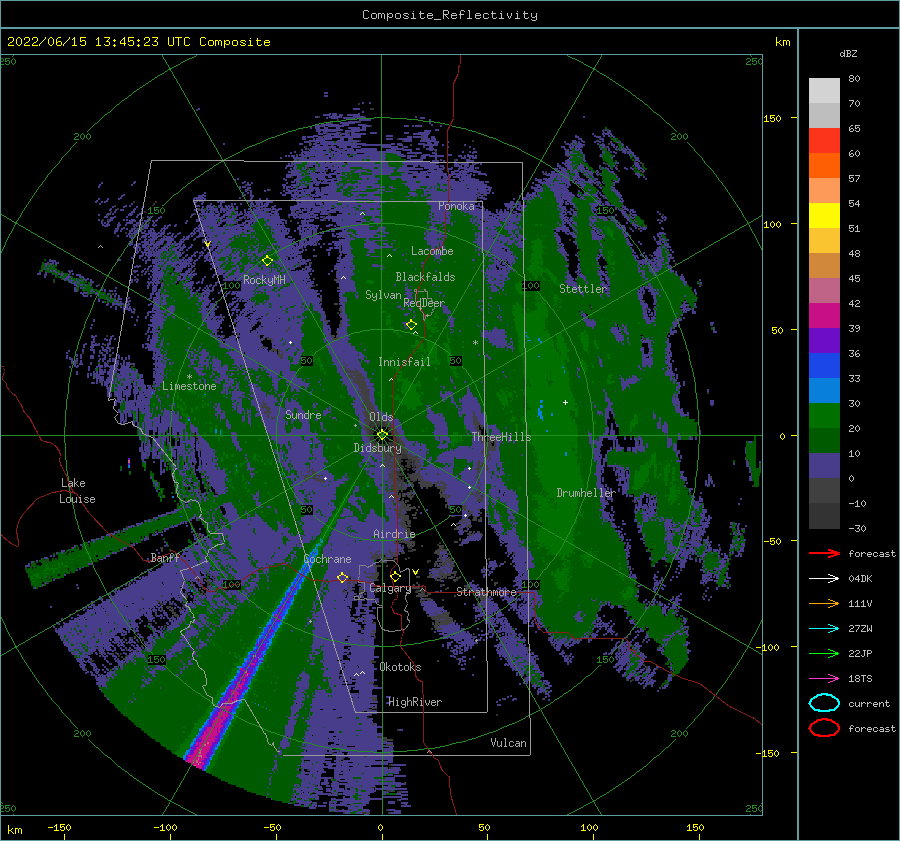Click the 'current' legend text
This screenshot has height=841, width=900.
[869, 703]
